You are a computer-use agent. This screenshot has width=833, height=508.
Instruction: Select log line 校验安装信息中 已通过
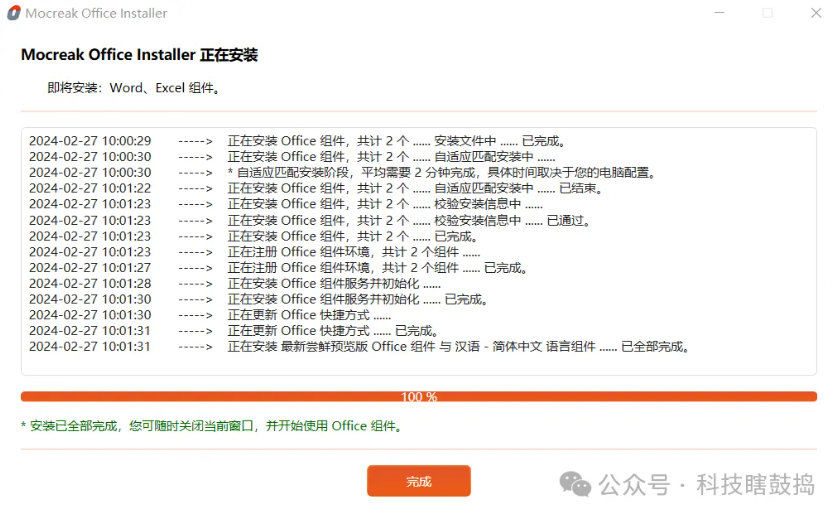[310, 220]
